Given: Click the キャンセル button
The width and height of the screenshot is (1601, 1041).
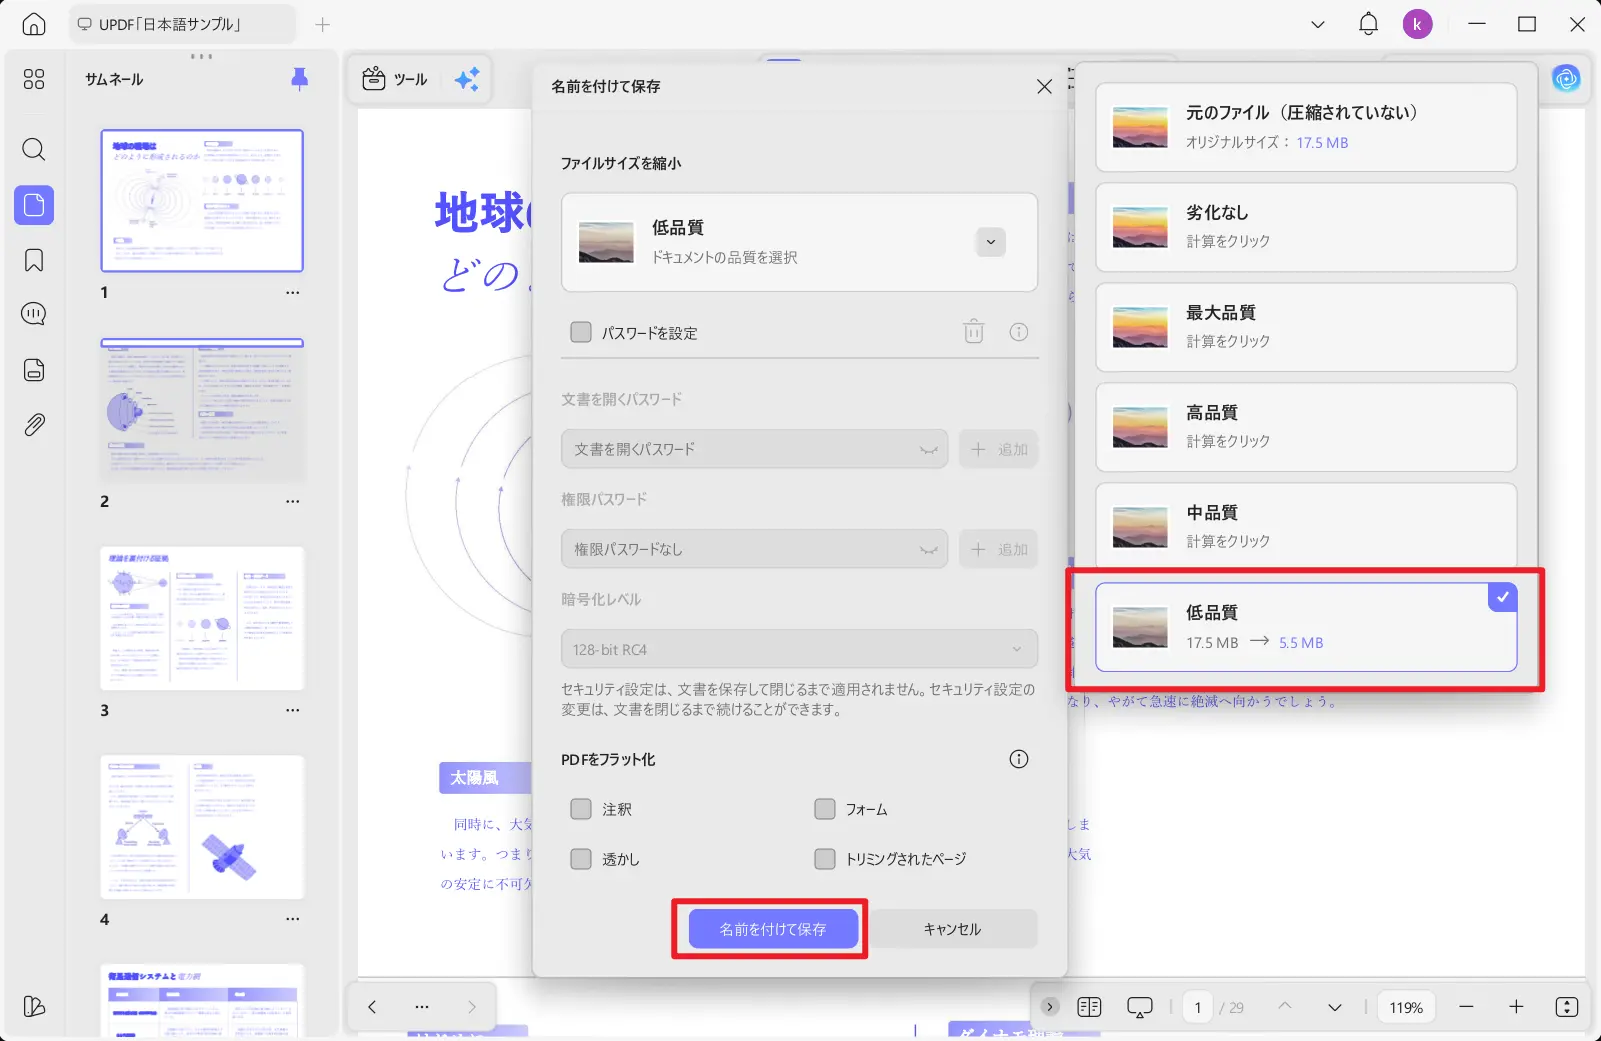Looking at the screenshot, I should click(952, 929).
